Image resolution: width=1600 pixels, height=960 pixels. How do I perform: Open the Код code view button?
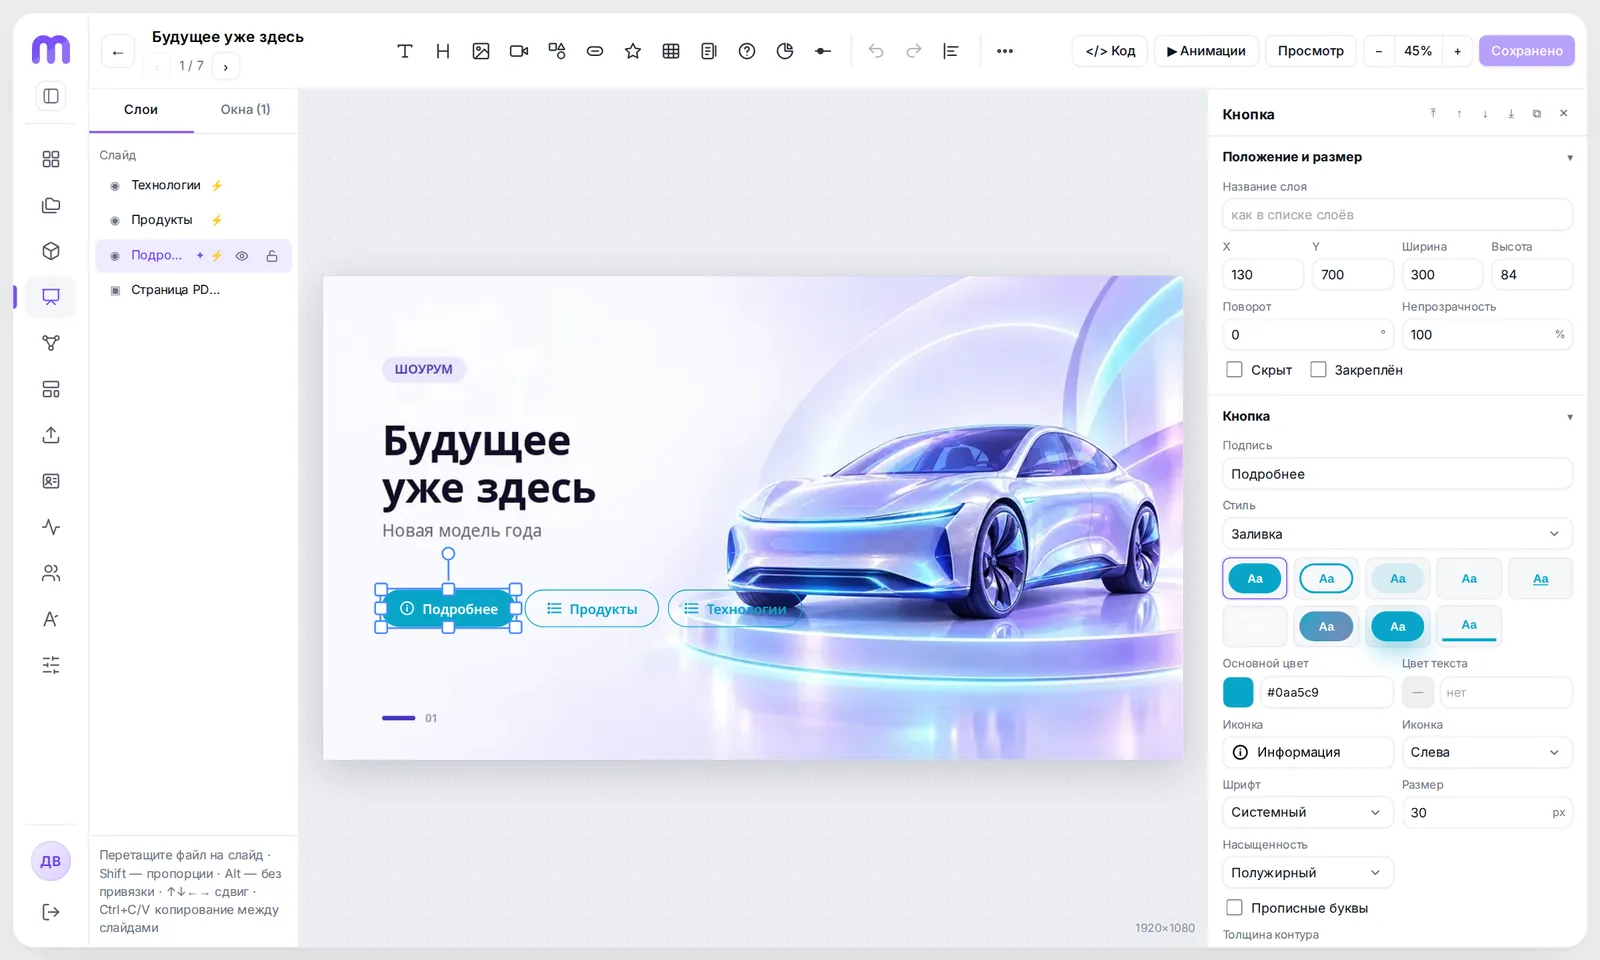click(1110, 51)
